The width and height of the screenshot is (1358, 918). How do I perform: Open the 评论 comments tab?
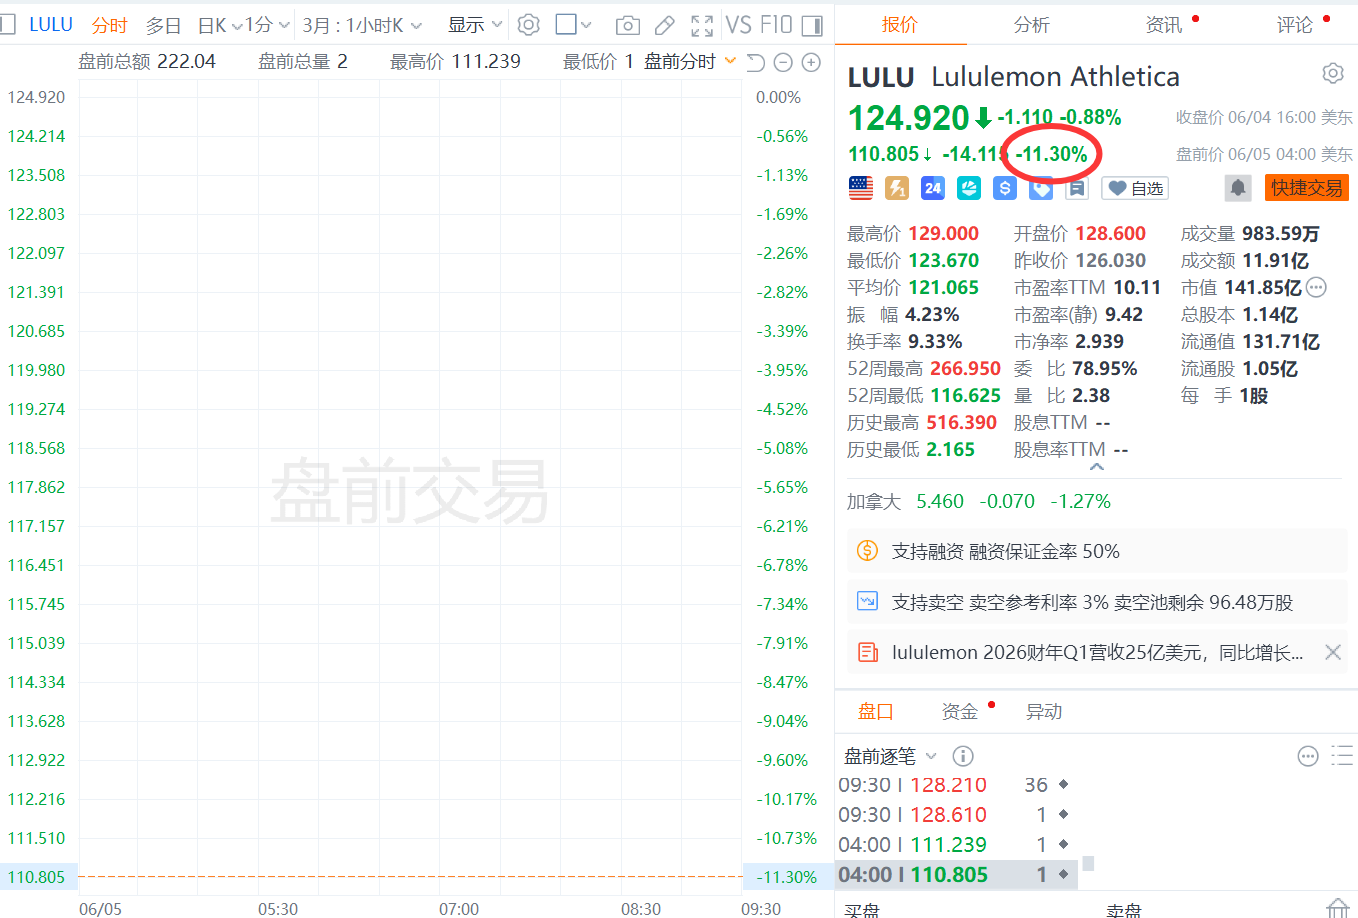coord(1295,24)
